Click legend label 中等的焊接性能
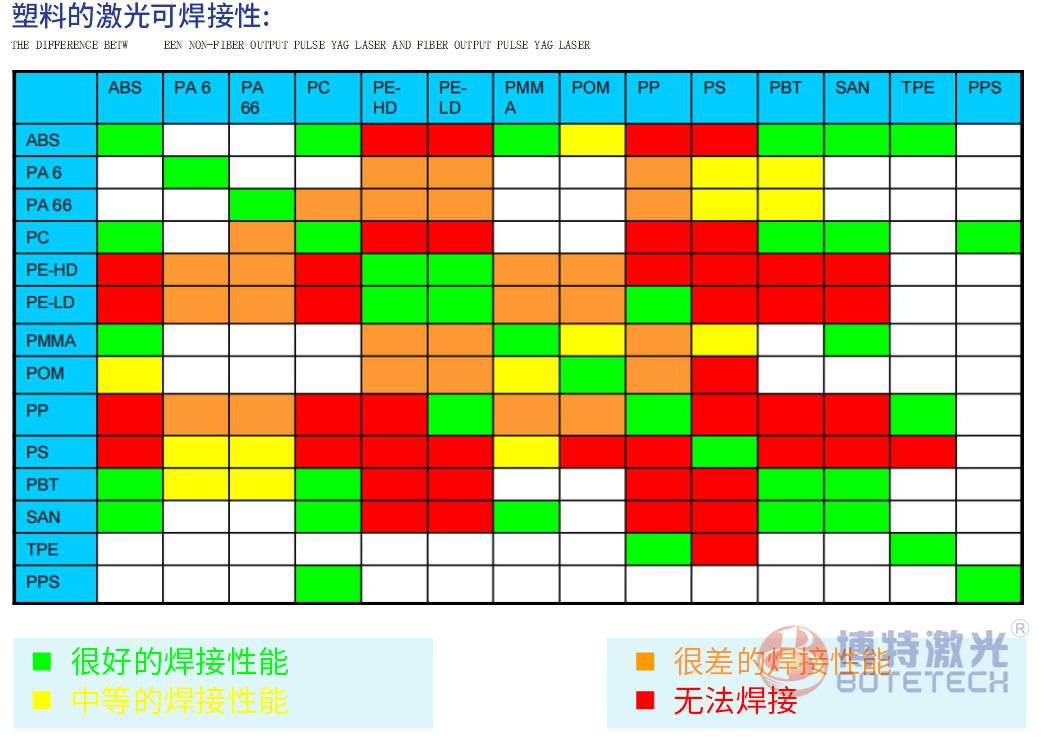The image size is (1046, 742). 179,700
